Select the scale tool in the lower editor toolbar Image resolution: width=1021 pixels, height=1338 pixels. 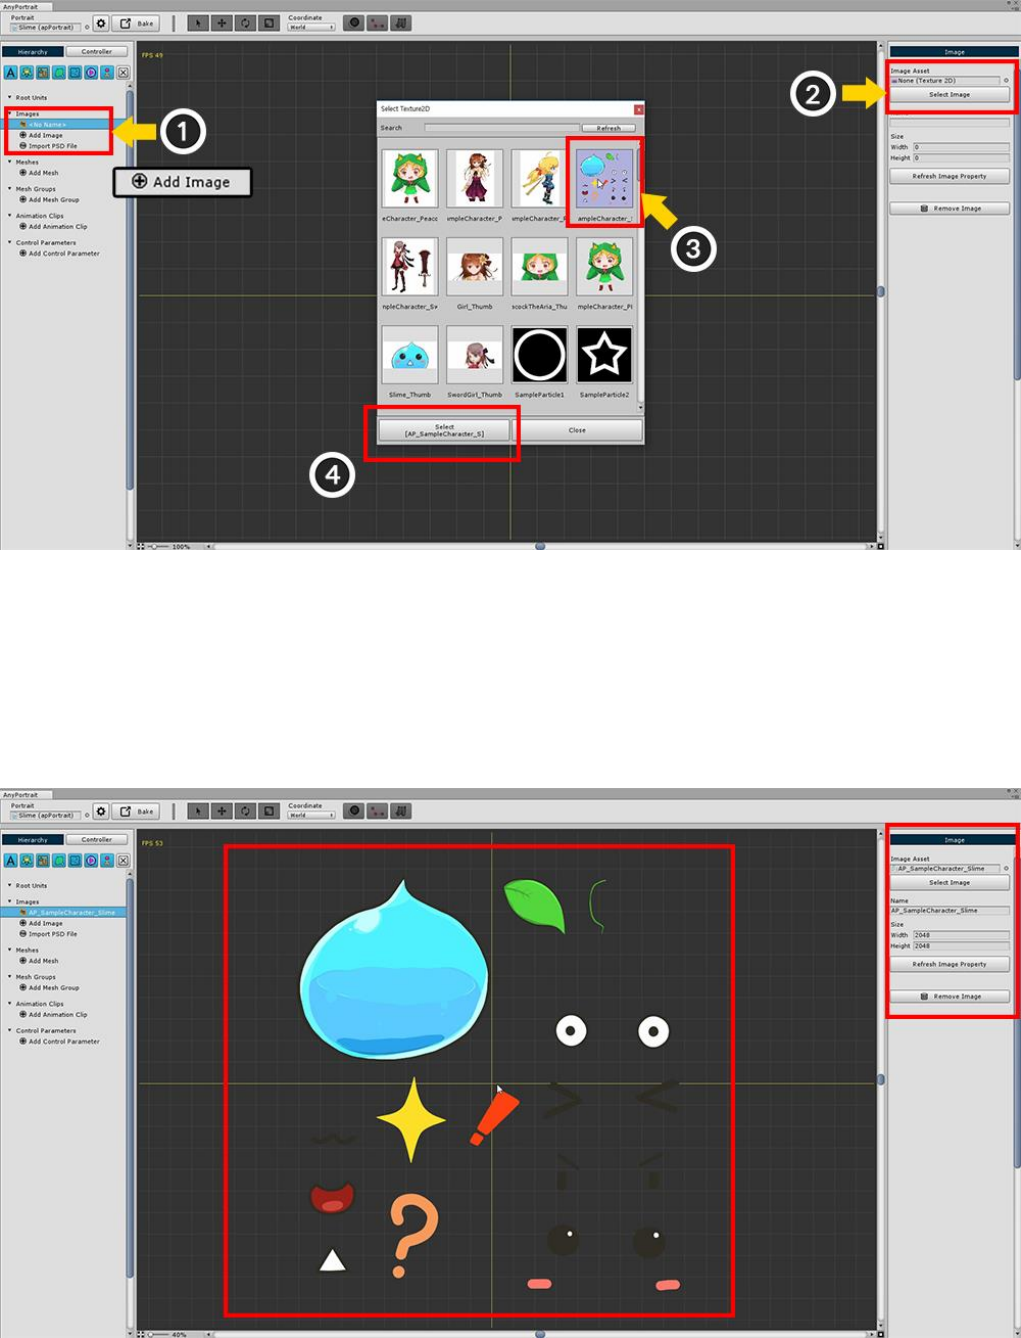pyautogui.click(x=268, y=811)
